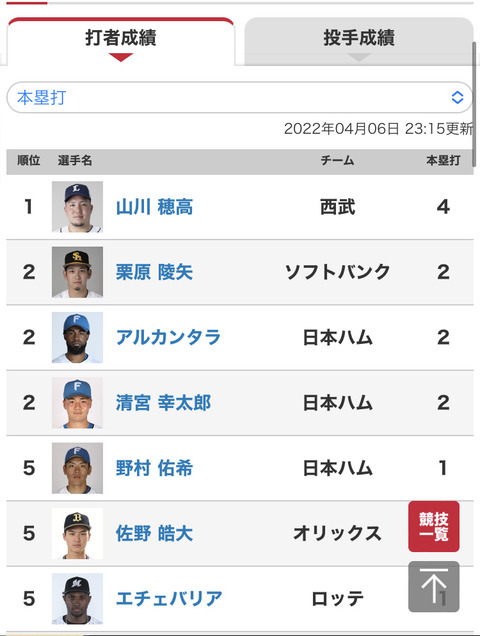480x636 pixels.
Task: Open the 本塁打 stat category dropdown
Action: (239, 97)
